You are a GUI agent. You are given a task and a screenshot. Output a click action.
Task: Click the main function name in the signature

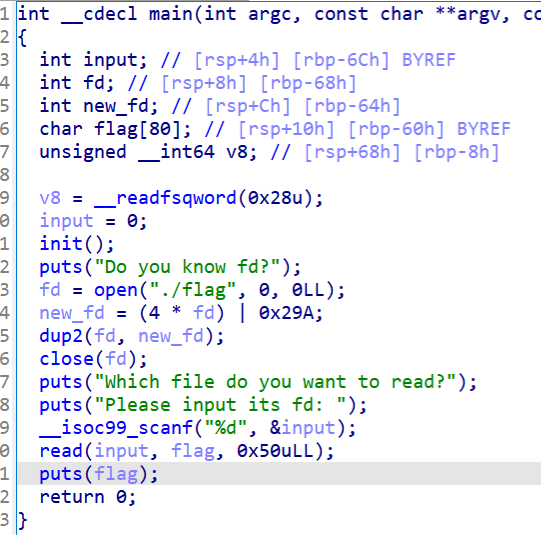point(171,14)
